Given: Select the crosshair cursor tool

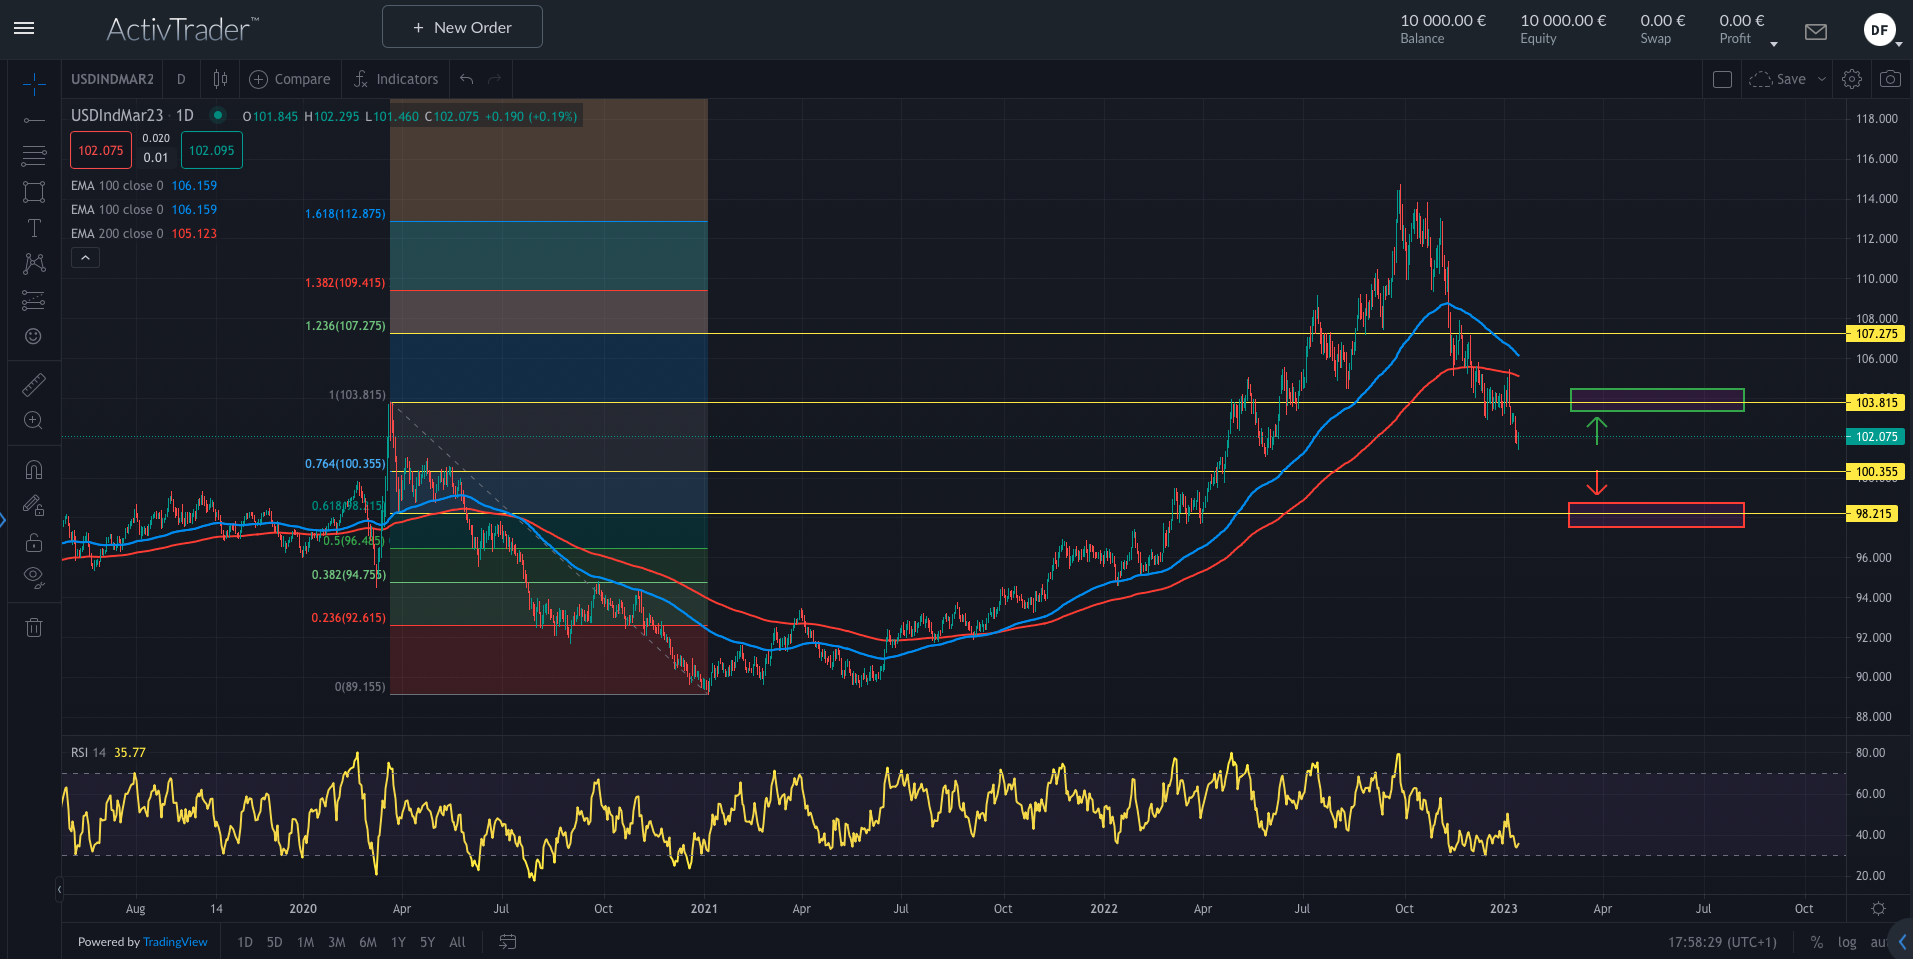Looking at the screenshot, I should tap(34, 85).
